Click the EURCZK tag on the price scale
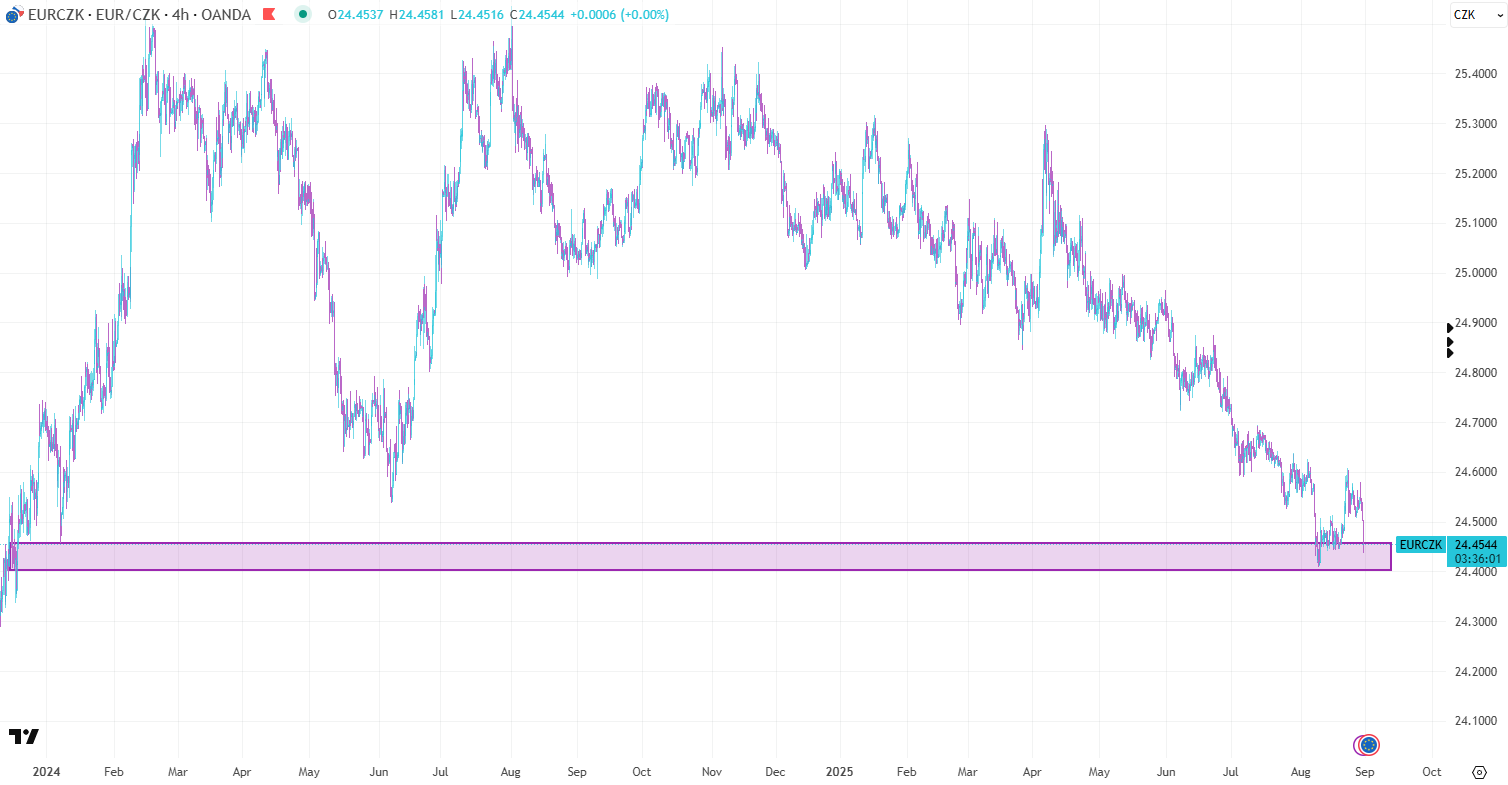 pos(1420,545)
